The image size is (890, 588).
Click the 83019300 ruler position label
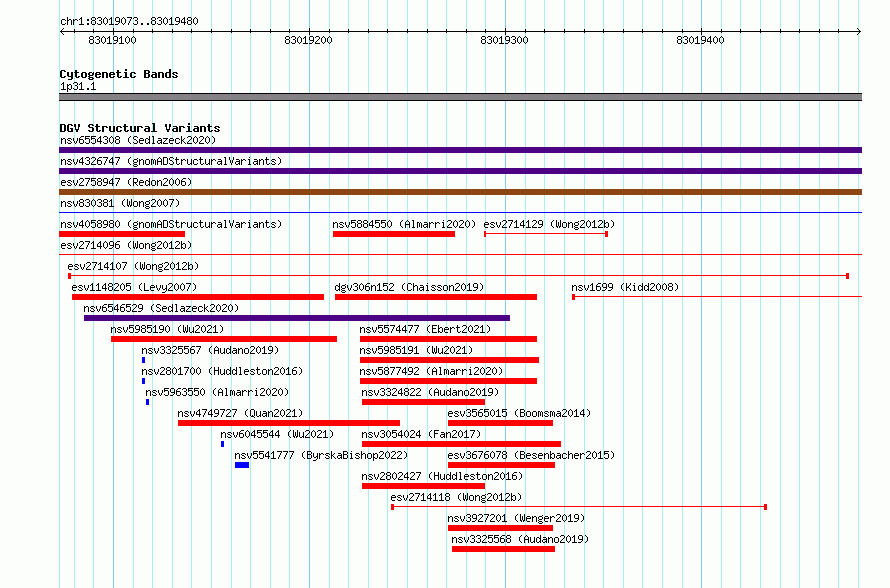(504, 40)
